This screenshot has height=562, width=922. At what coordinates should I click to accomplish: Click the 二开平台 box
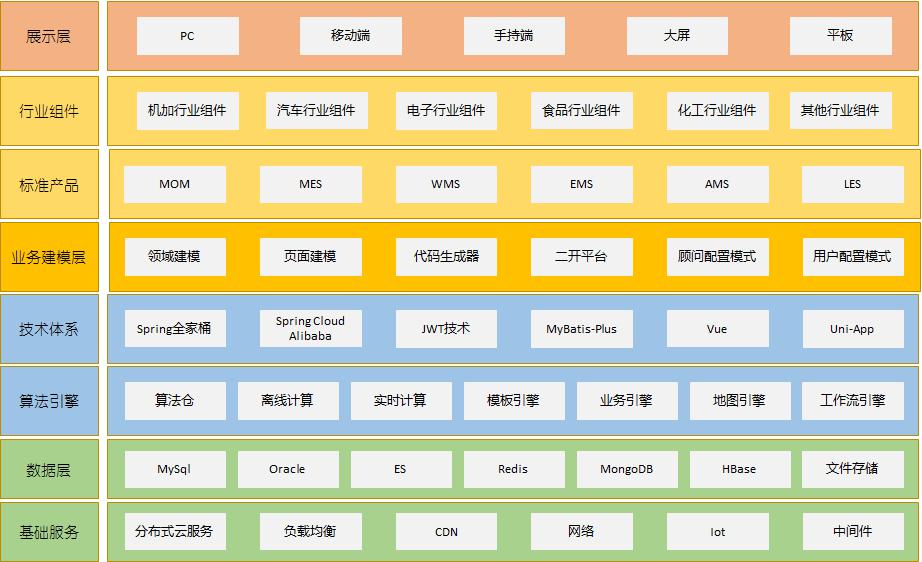click(582, 257)
